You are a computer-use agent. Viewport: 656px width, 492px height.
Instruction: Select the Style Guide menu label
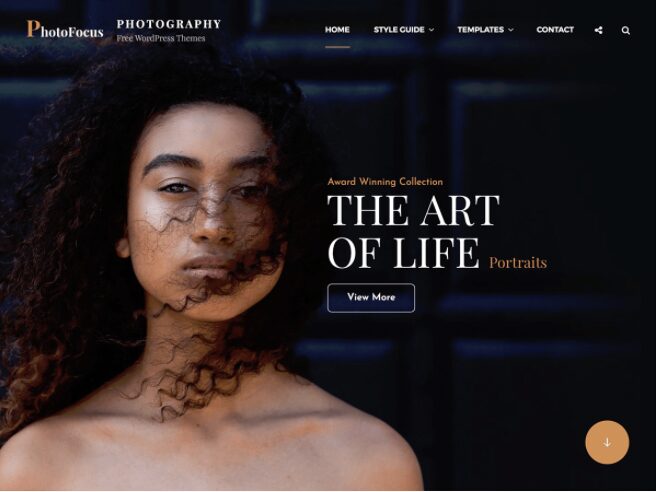tap(399, 30)
